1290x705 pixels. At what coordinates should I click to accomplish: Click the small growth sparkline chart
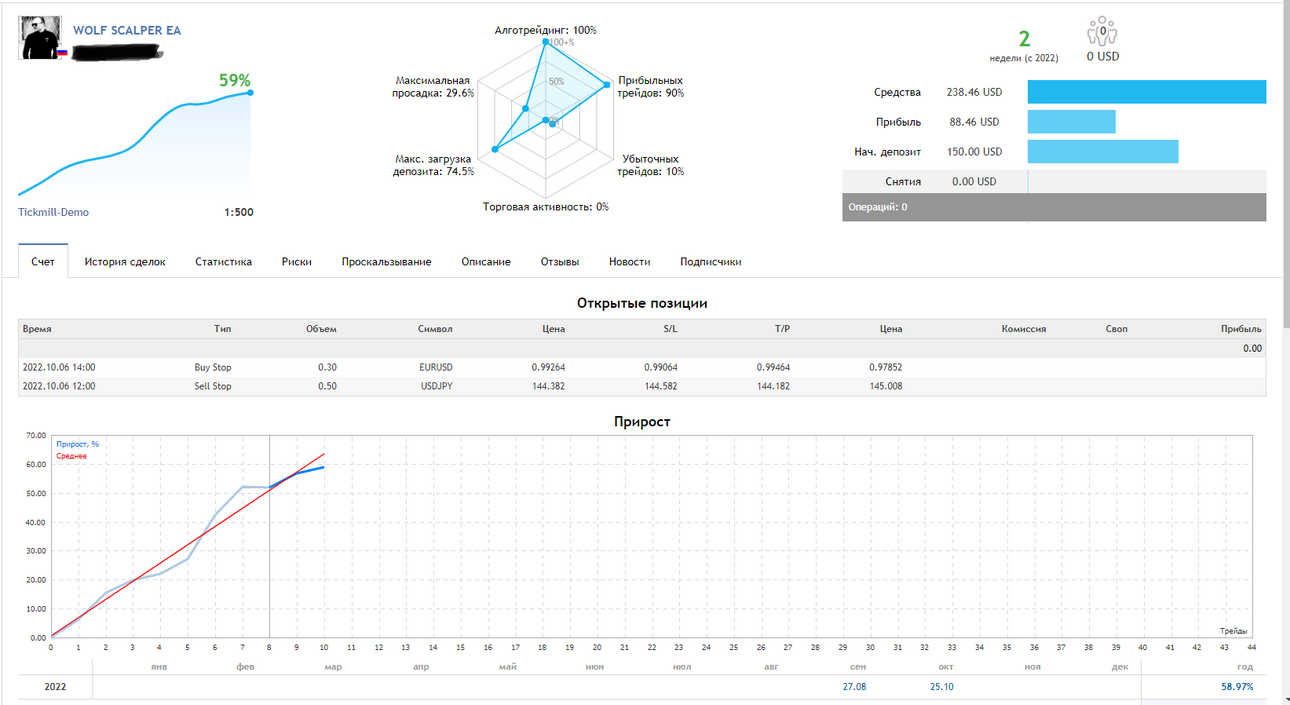pos(134,143)
